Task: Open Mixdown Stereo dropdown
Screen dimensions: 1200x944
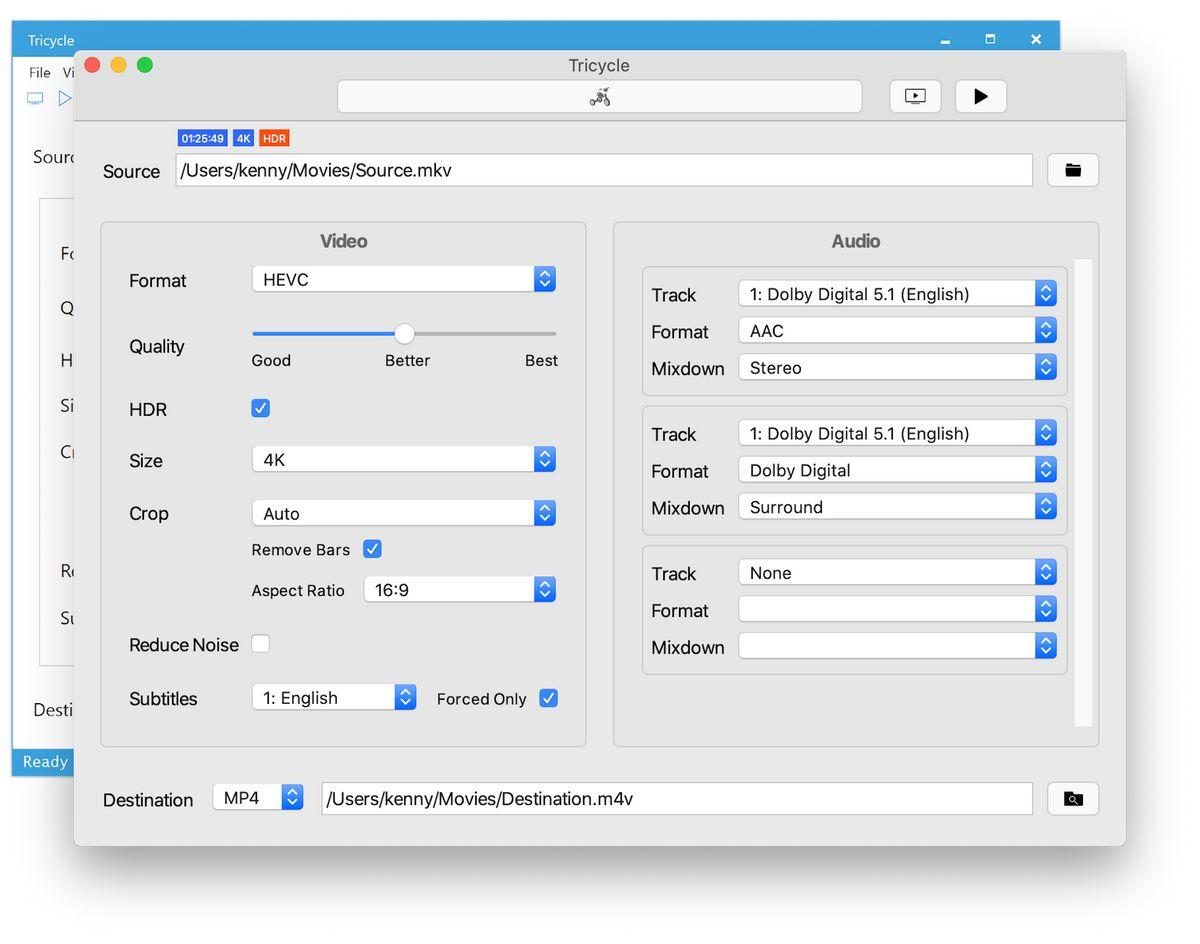Action: [x=897, y=367]
